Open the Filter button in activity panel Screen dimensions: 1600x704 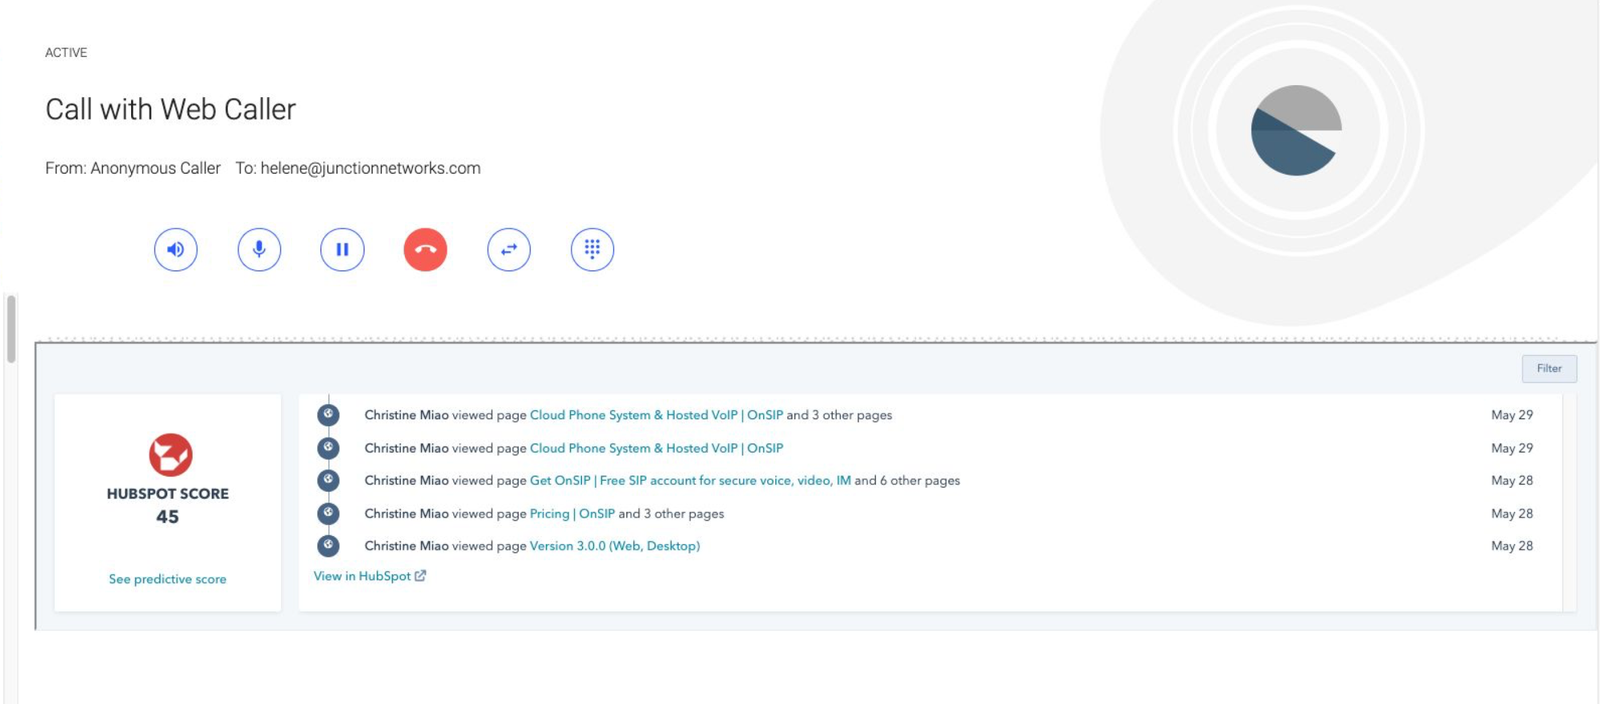click(x=1549, y=369)
